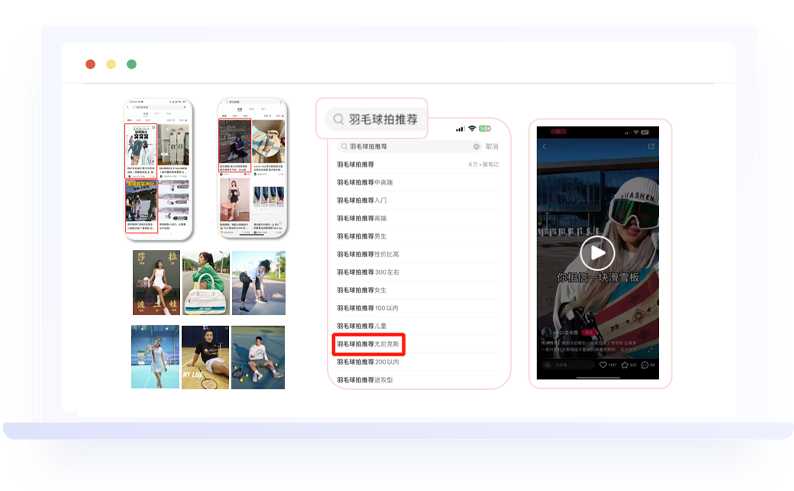Click the red window dot
794x491 pixels.
(x=90, y=64)
